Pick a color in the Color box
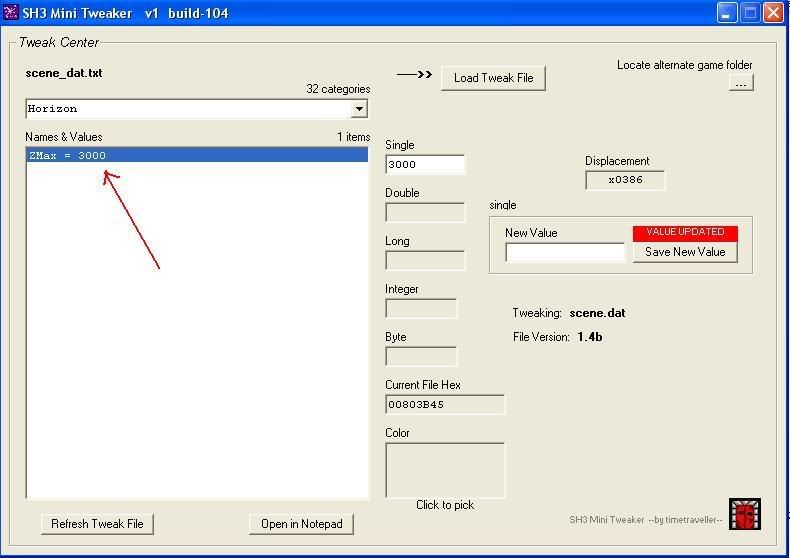The width and height of the screenshot is (790, 558). click(x=445, y=470)
